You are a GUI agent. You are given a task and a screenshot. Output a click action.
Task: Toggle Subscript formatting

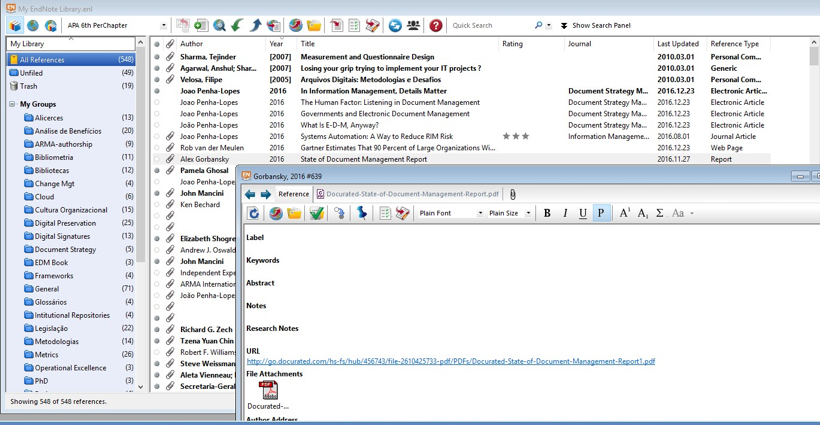tap(643, 213)
